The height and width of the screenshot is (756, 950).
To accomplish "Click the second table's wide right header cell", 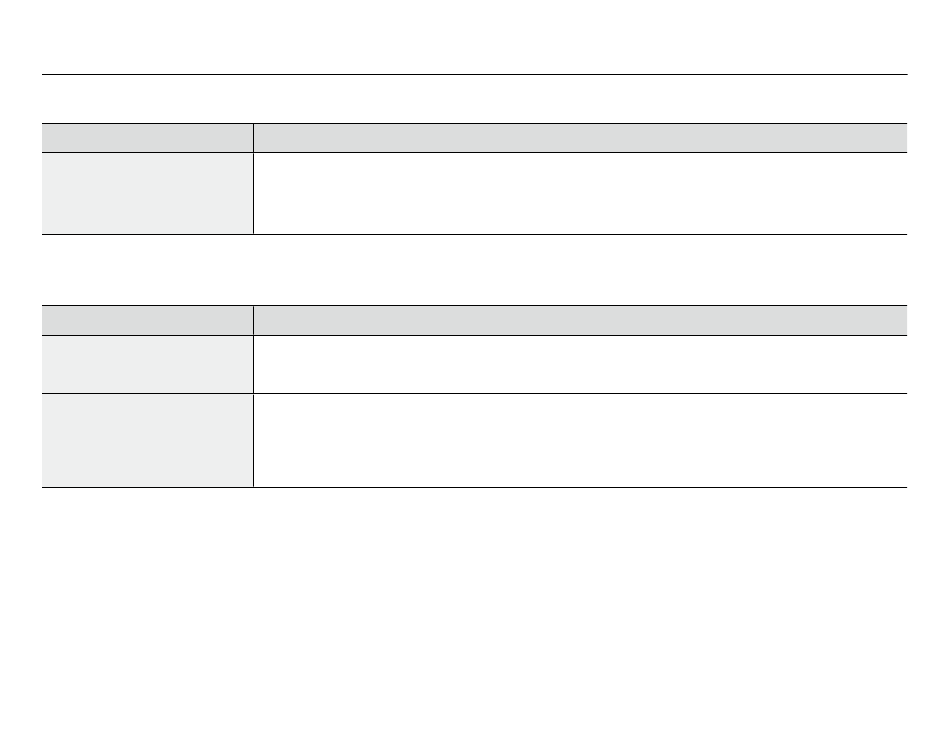I will click(580, 320).
